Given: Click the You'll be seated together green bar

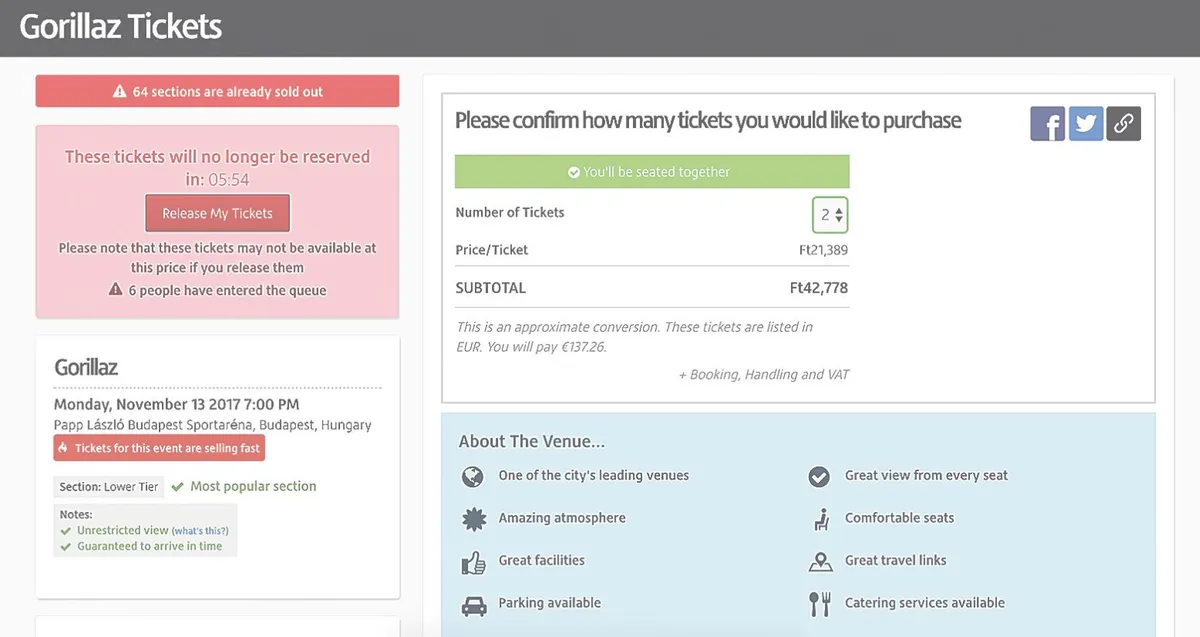Looking at the screenshot, I should 652,172.
